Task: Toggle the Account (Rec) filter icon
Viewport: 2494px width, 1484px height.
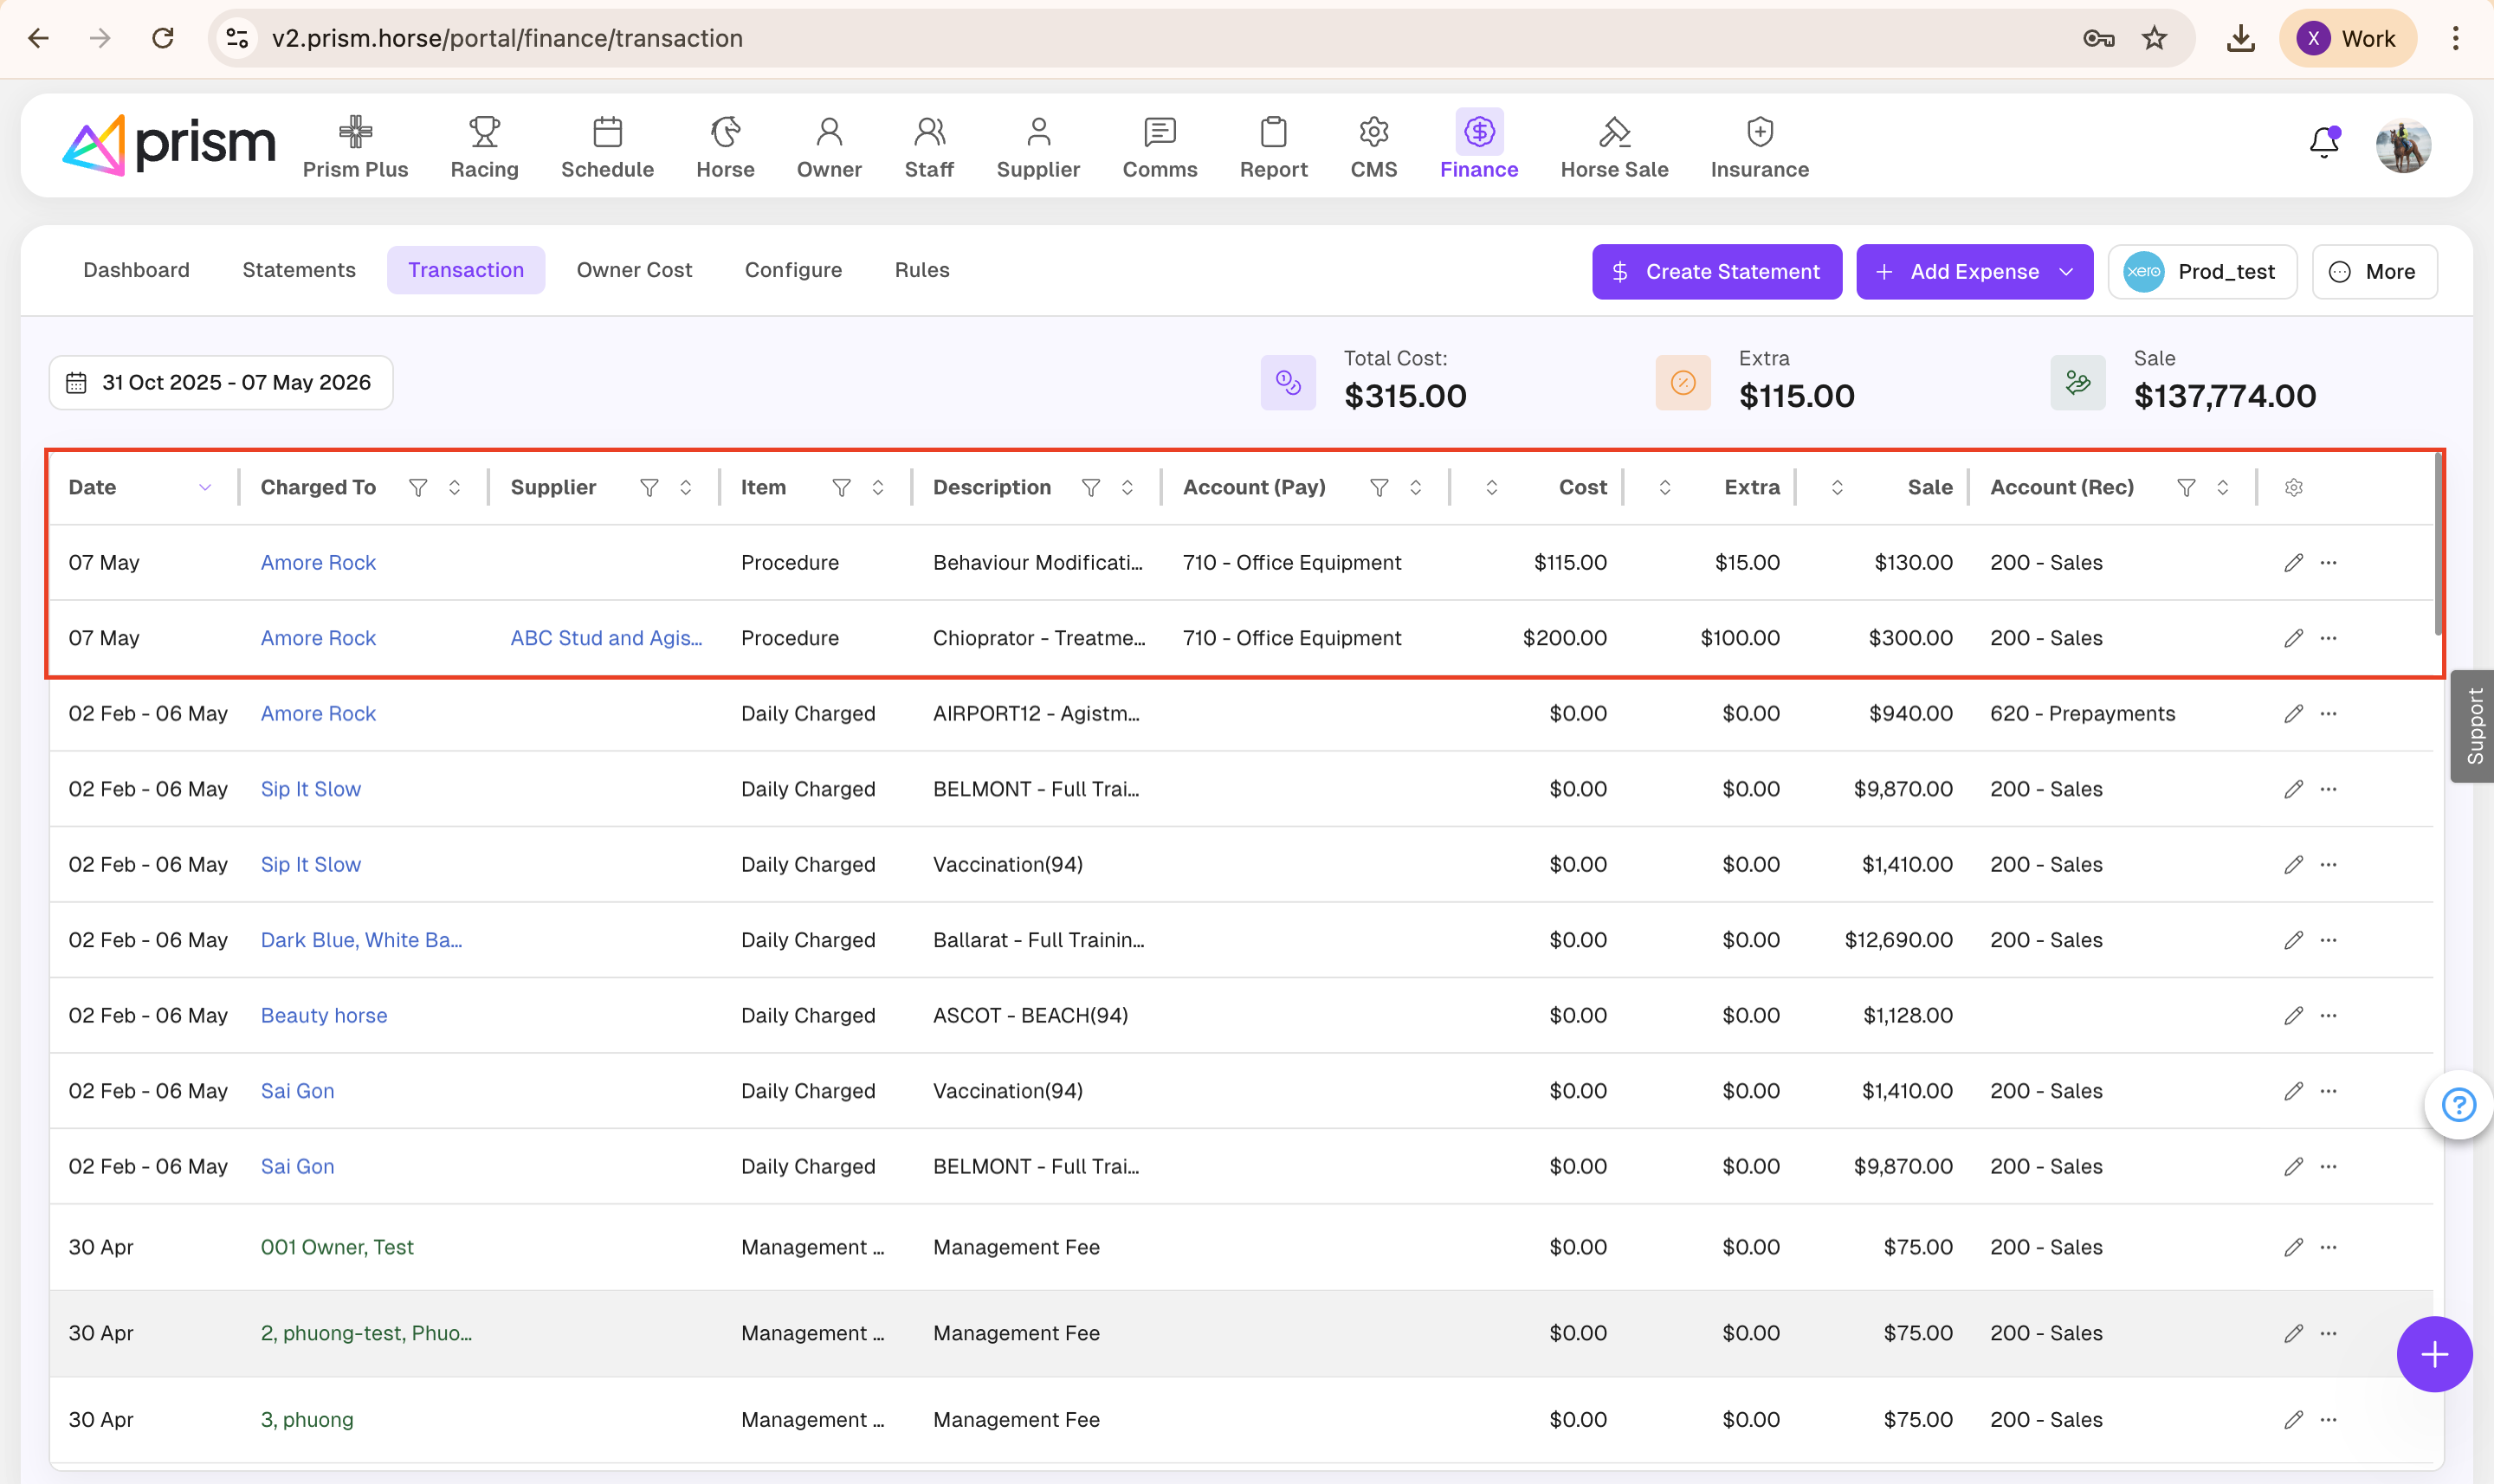Action: click(x=2186, y=487)
